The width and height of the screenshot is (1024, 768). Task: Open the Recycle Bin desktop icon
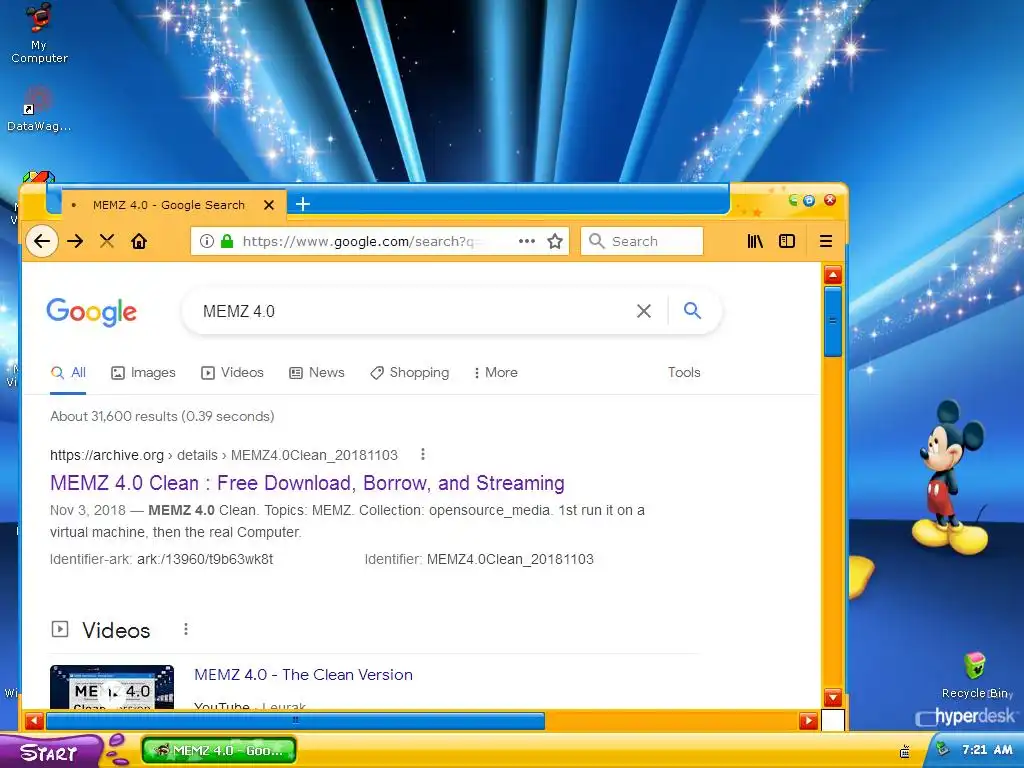coord(975,675)
